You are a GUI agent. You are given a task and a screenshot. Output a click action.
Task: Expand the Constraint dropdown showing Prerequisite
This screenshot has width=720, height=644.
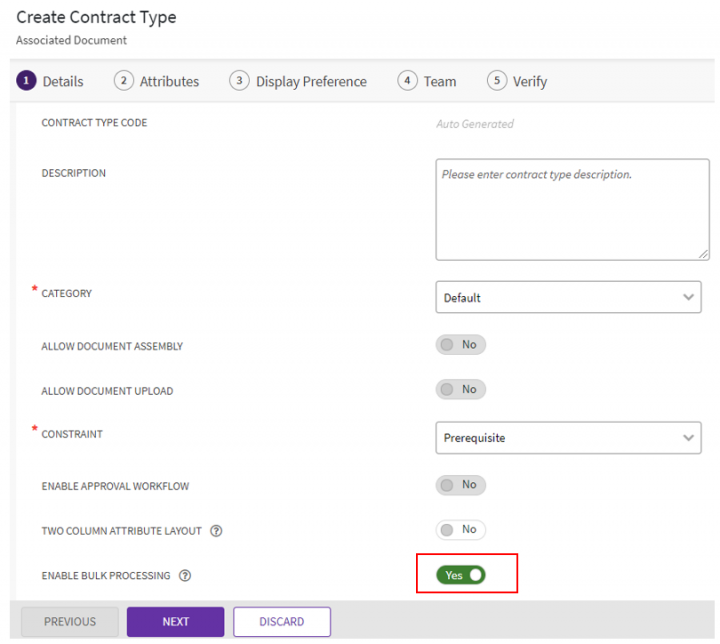click(568, 437)
